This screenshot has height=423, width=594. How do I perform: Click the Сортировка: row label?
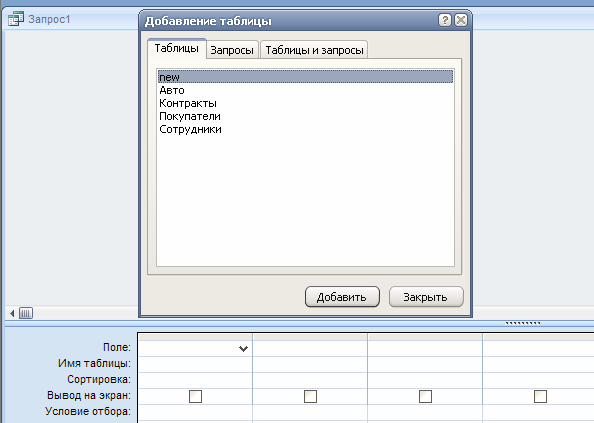(x=99, y=379)
